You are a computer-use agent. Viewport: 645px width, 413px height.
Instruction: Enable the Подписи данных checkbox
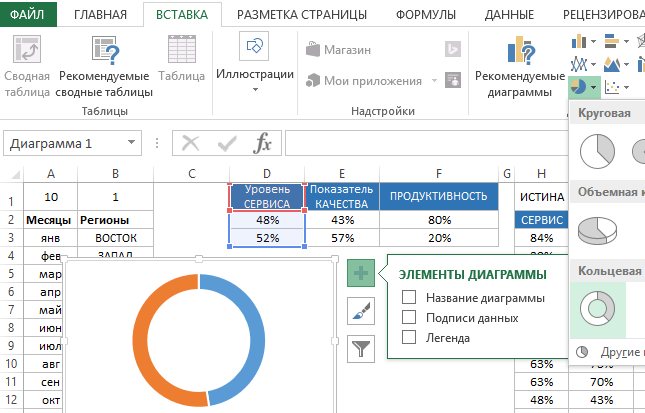(x=409, y=317)
